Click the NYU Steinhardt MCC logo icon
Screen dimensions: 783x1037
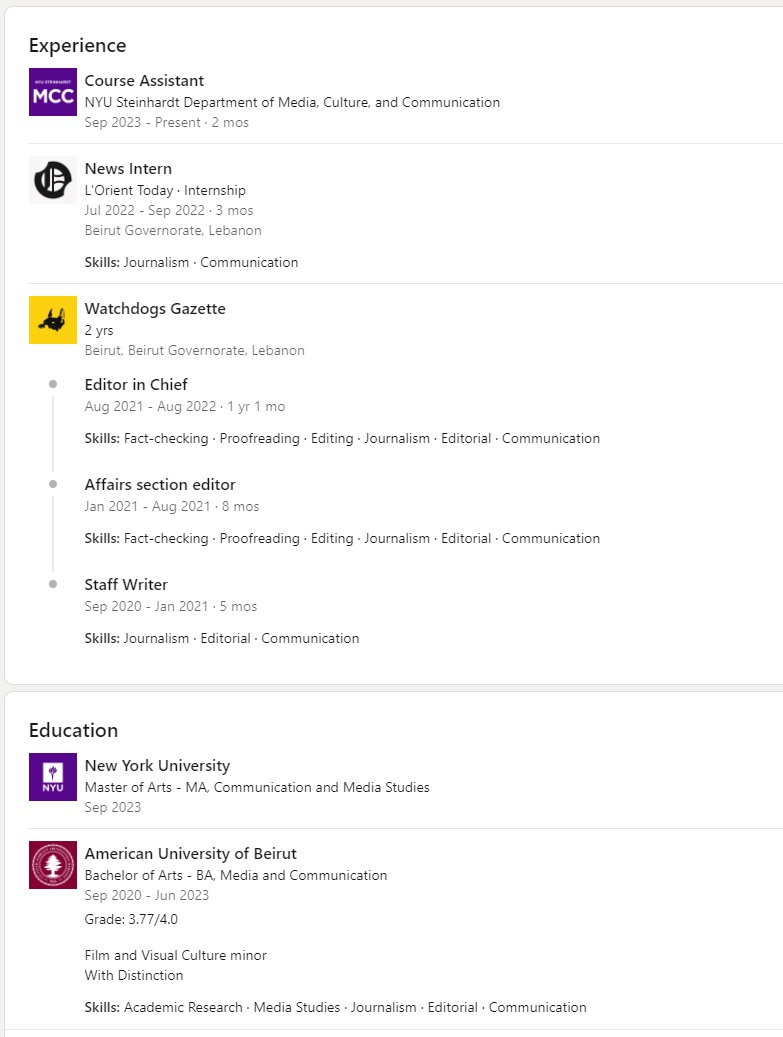(x=53, y=92)
